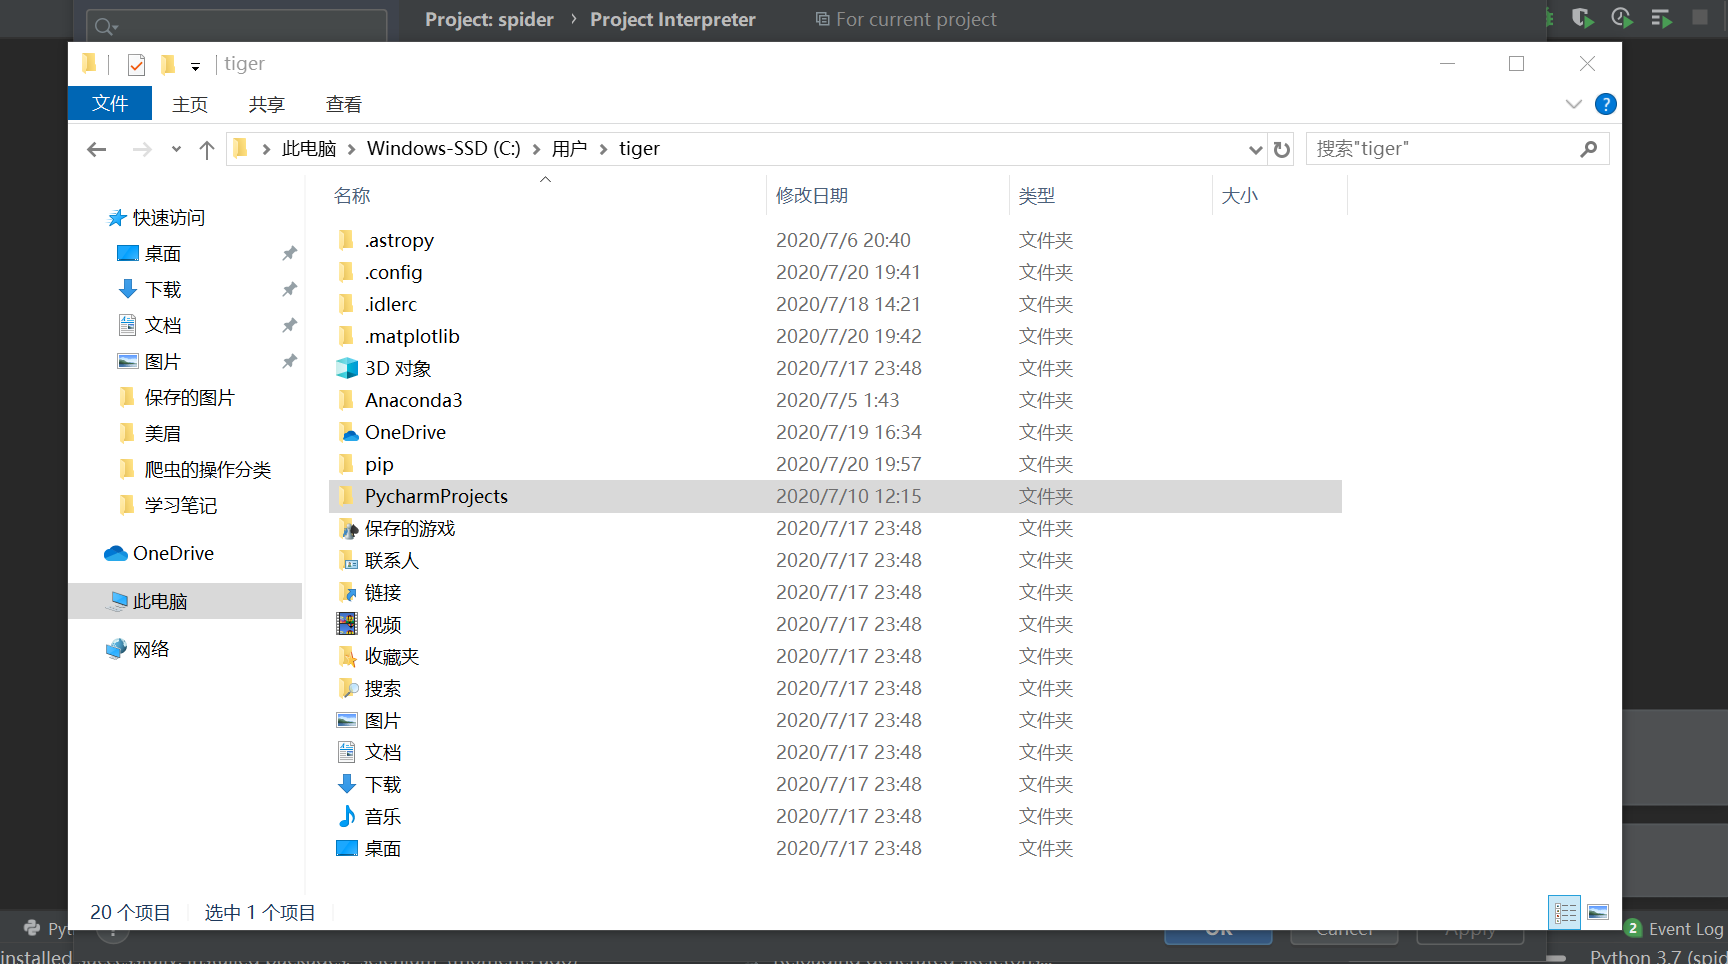Select OneDrive in navigation pane
Viewport: 1728px width, 964px height.
pos(173,553)
